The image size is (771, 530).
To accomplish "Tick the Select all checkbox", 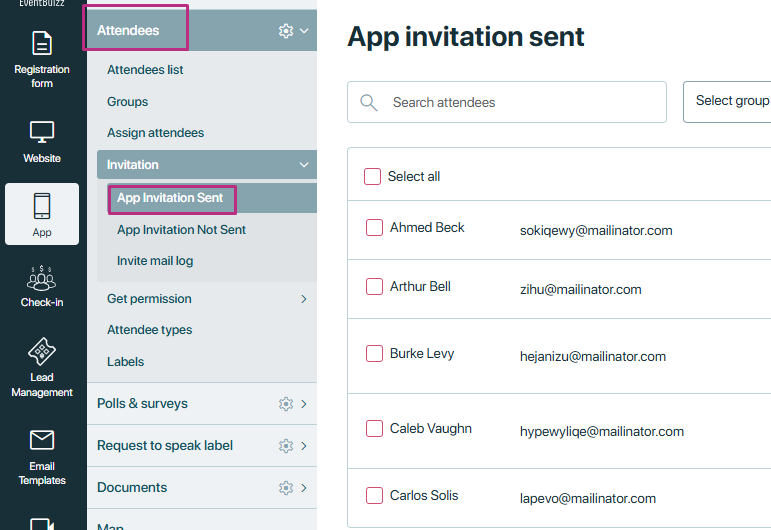I will [x=372, y=177].
